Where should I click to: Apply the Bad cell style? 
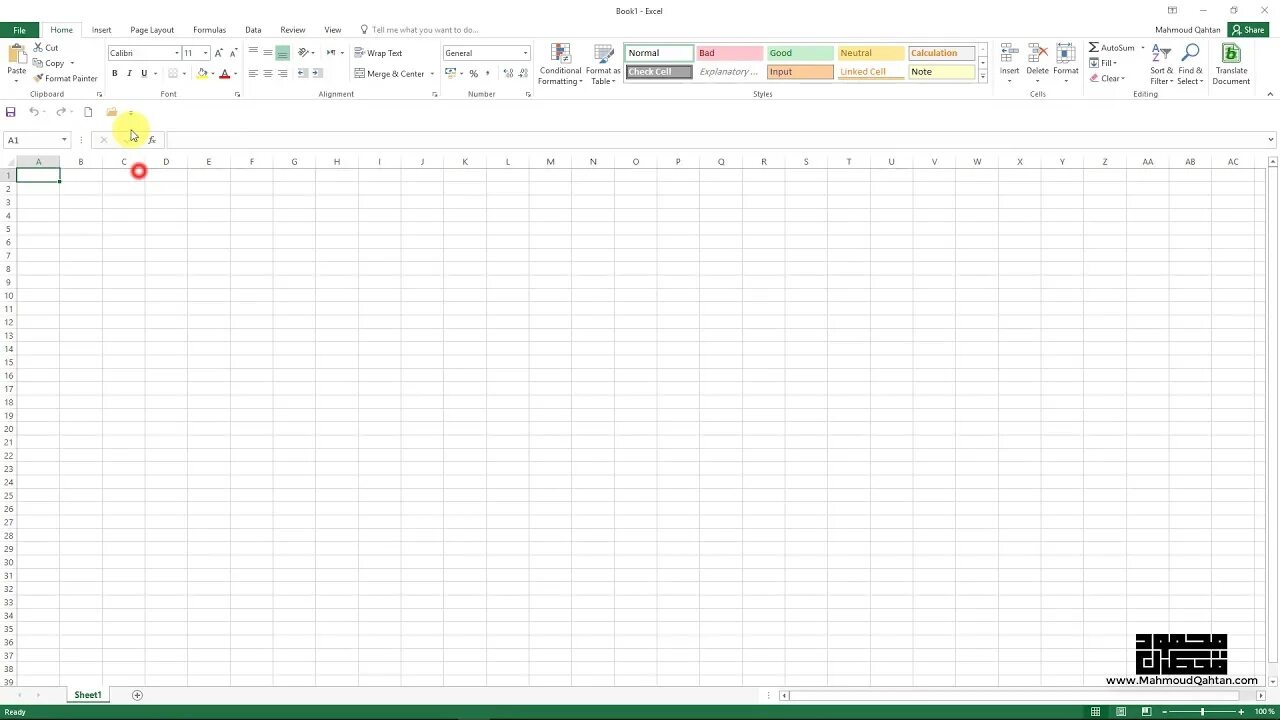[730, 53]
